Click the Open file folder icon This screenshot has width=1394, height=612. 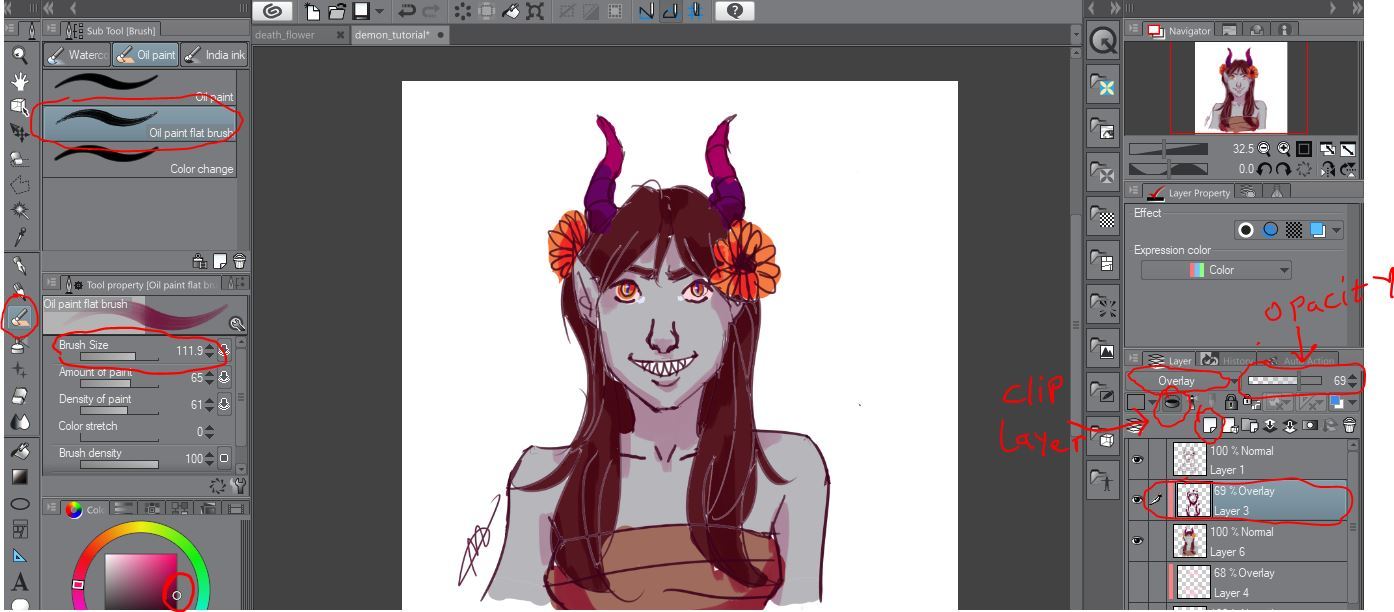[336, 12]
